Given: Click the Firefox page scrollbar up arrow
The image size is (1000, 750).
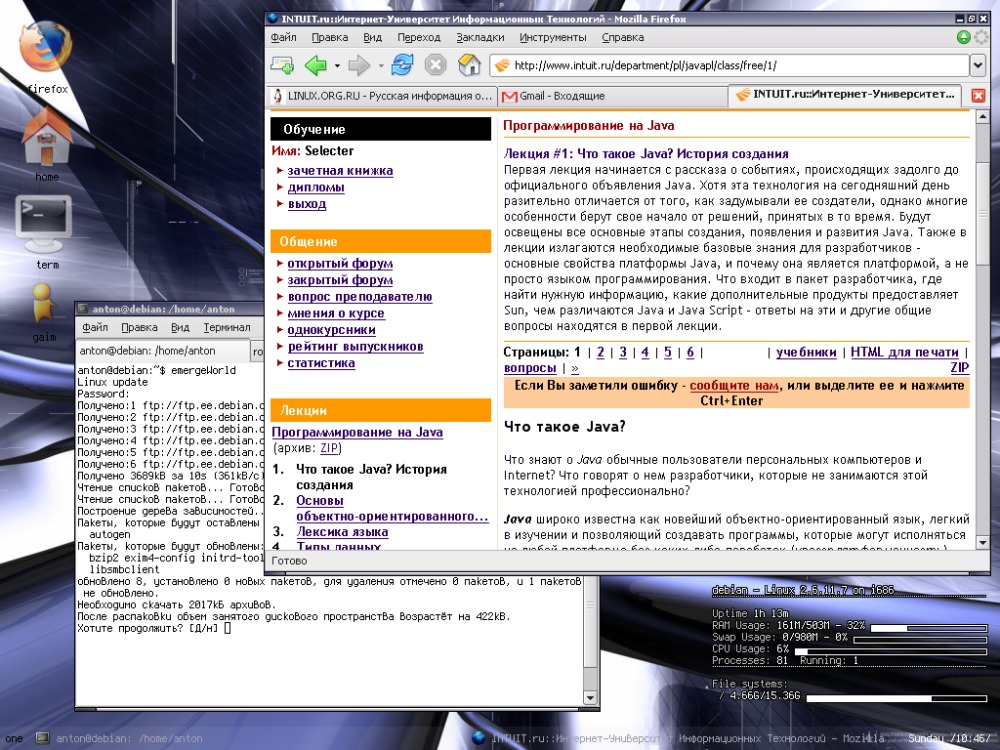Looking at the screenshot, I should pyautogui.click(x=982, y=117).
